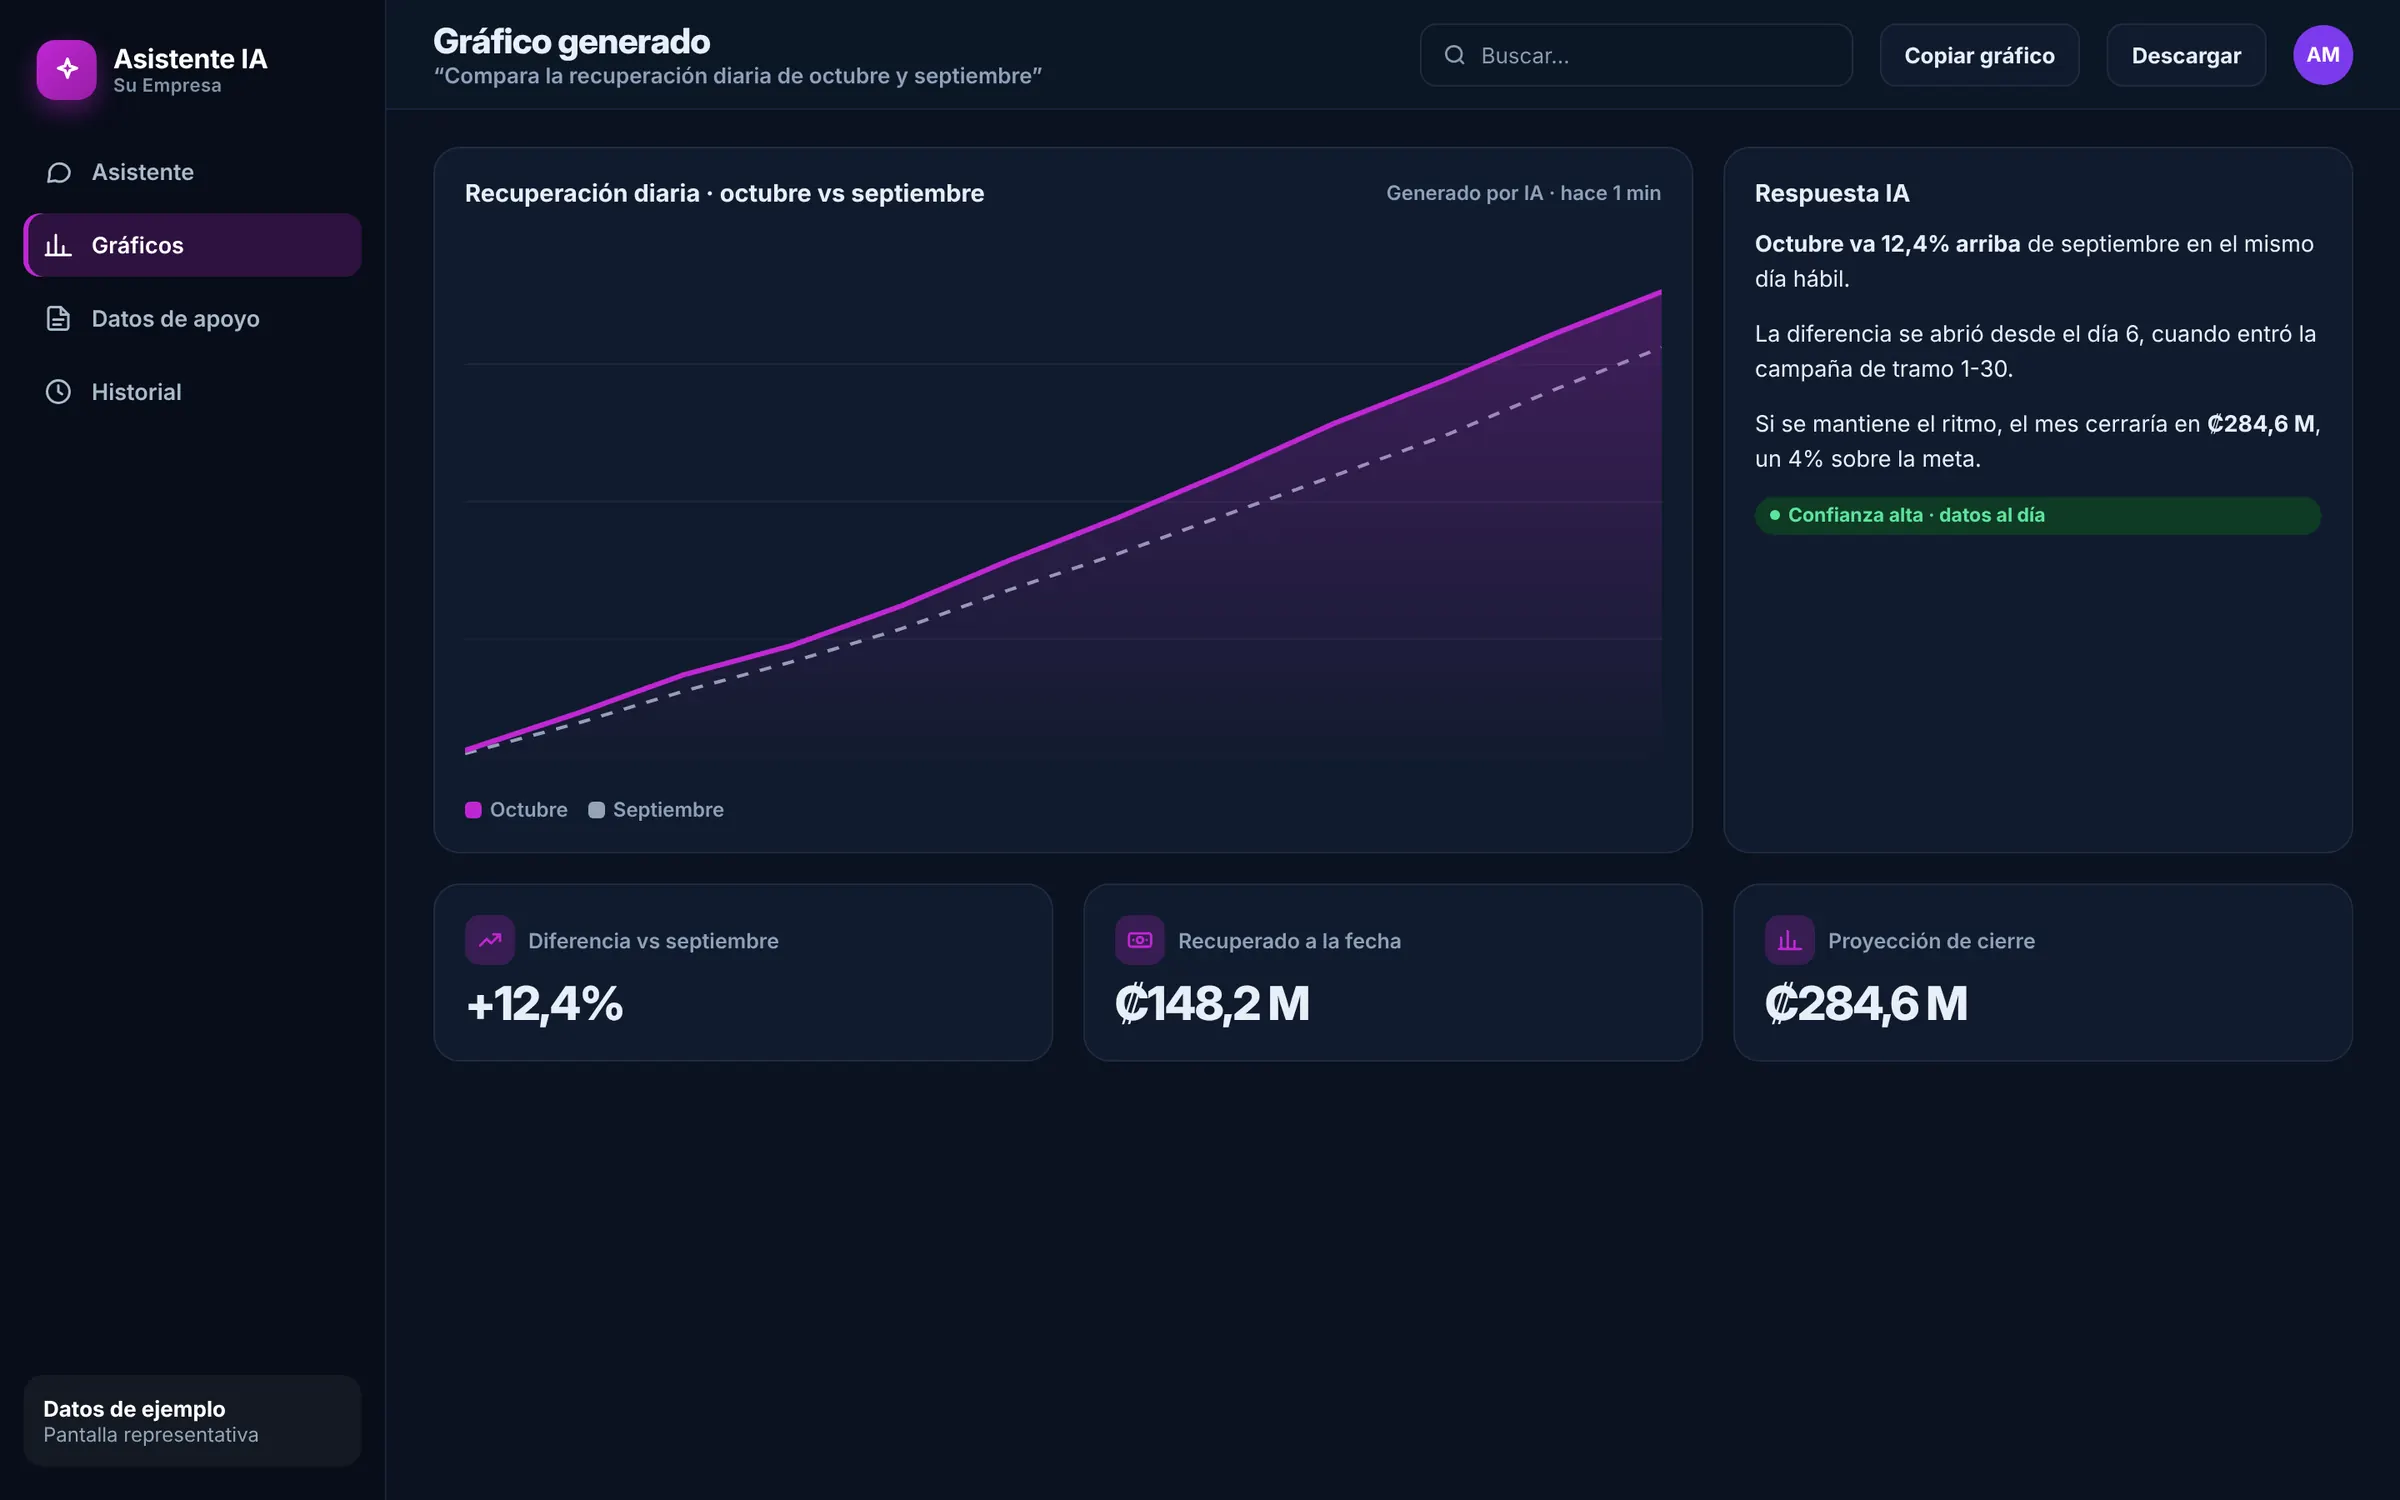
Task: Click the Historial clock icon
Action: click(58, 392)
